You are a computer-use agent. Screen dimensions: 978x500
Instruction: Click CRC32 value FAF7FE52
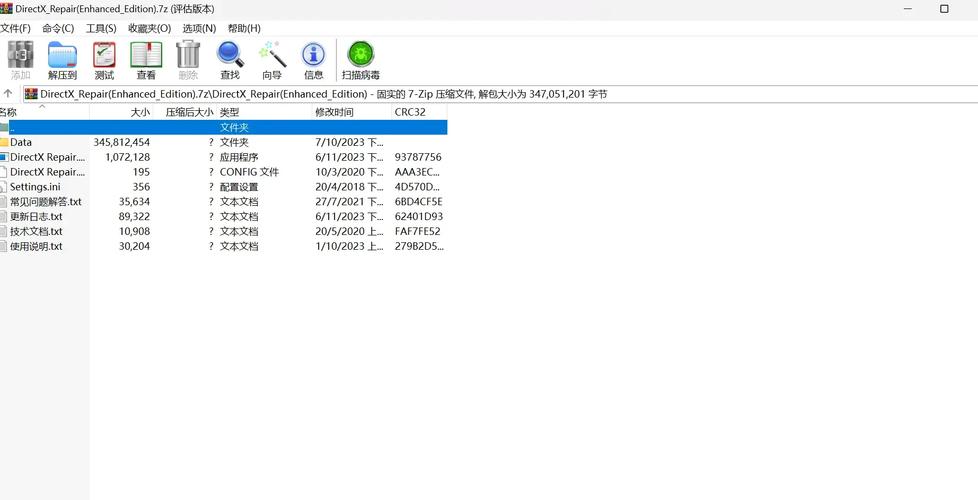click(417, 231)
